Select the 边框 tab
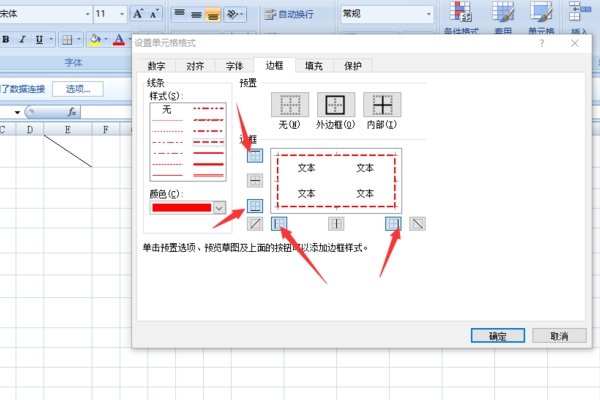The height and width of the screenshot is (400, 600). click(274, 65)
